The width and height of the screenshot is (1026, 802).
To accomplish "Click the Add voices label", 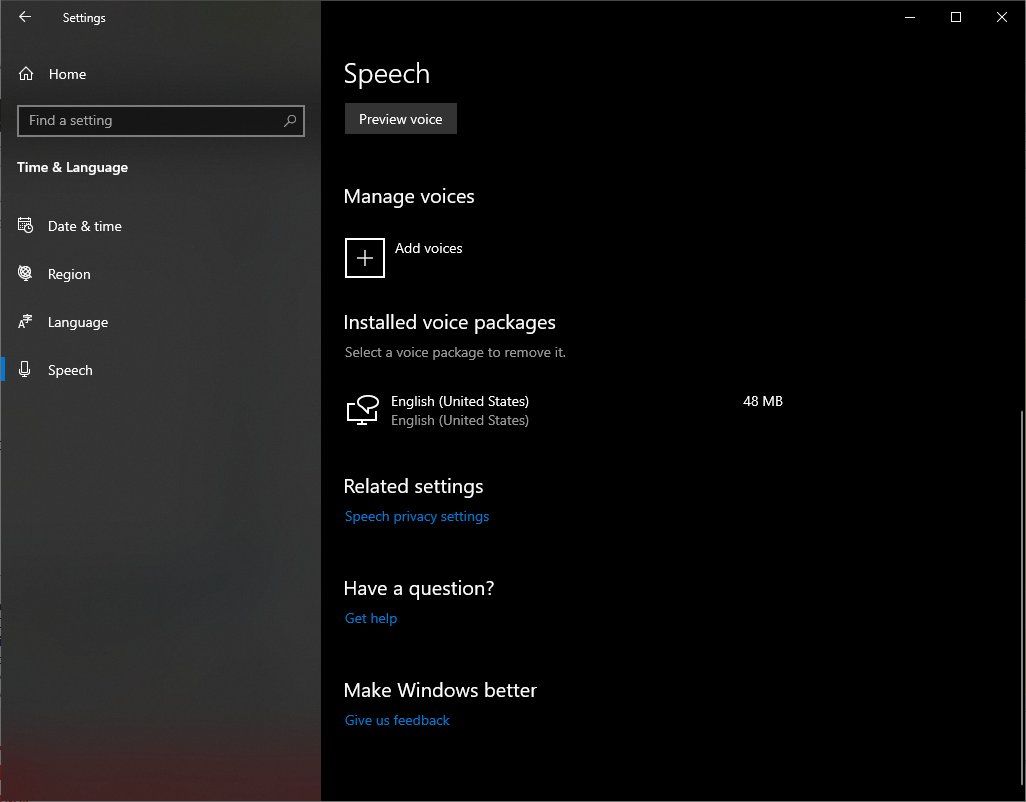I will point(429,248).
